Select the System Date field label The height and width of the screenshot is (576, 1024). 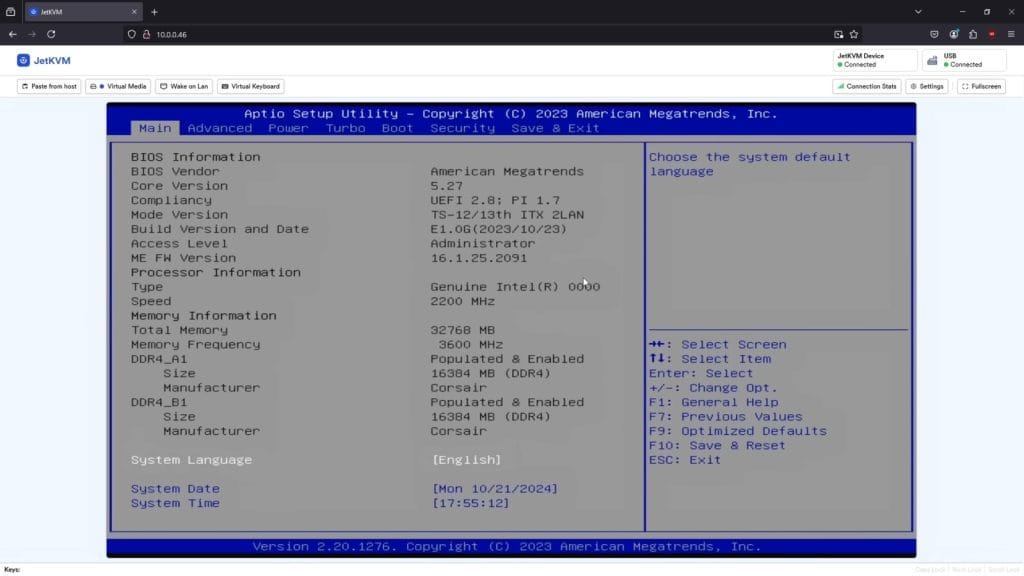(175, 488)
